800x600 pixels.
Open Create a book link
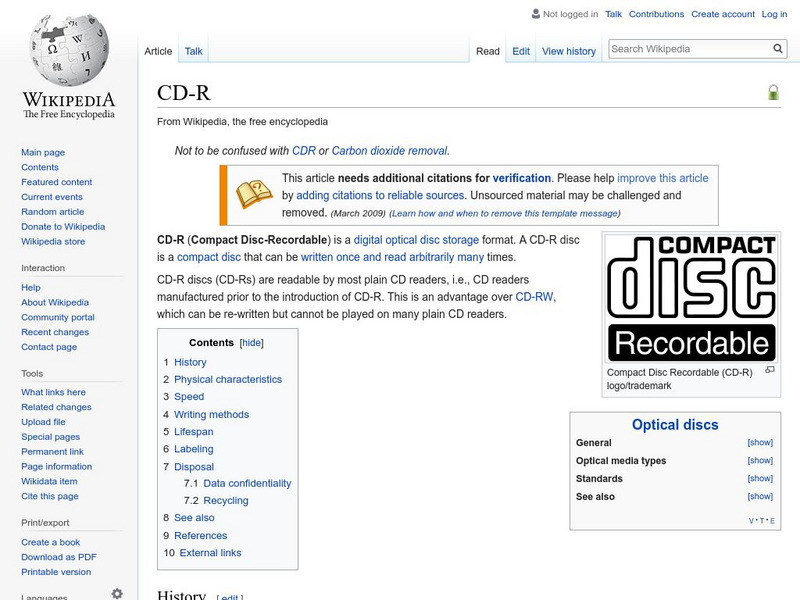(51, 542)
